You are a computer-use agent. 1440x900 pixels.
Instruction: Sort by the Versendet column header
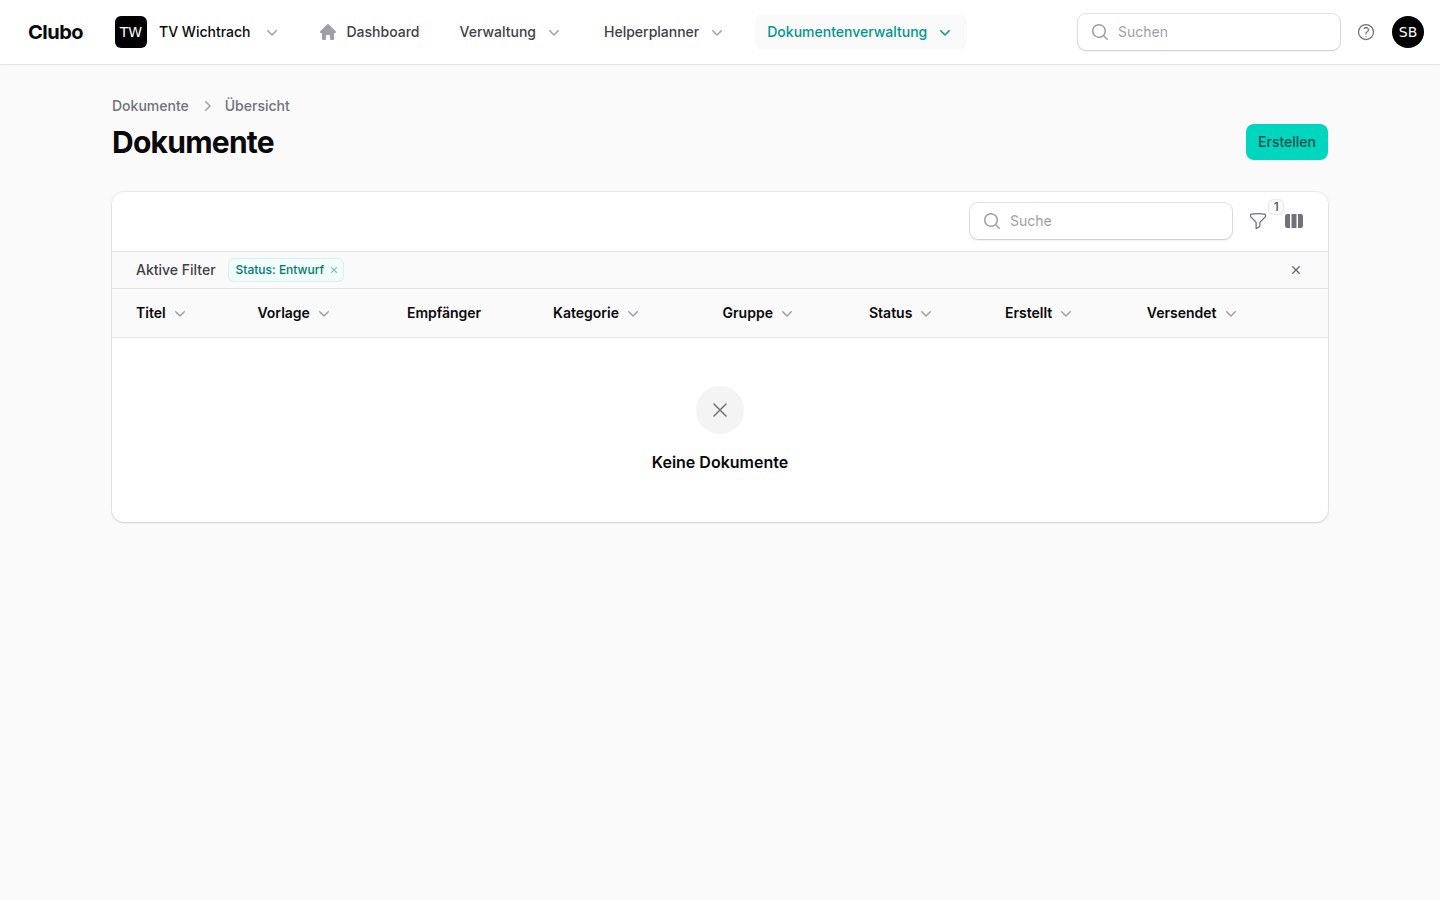pyautogui.click(x=1190, y=313)
